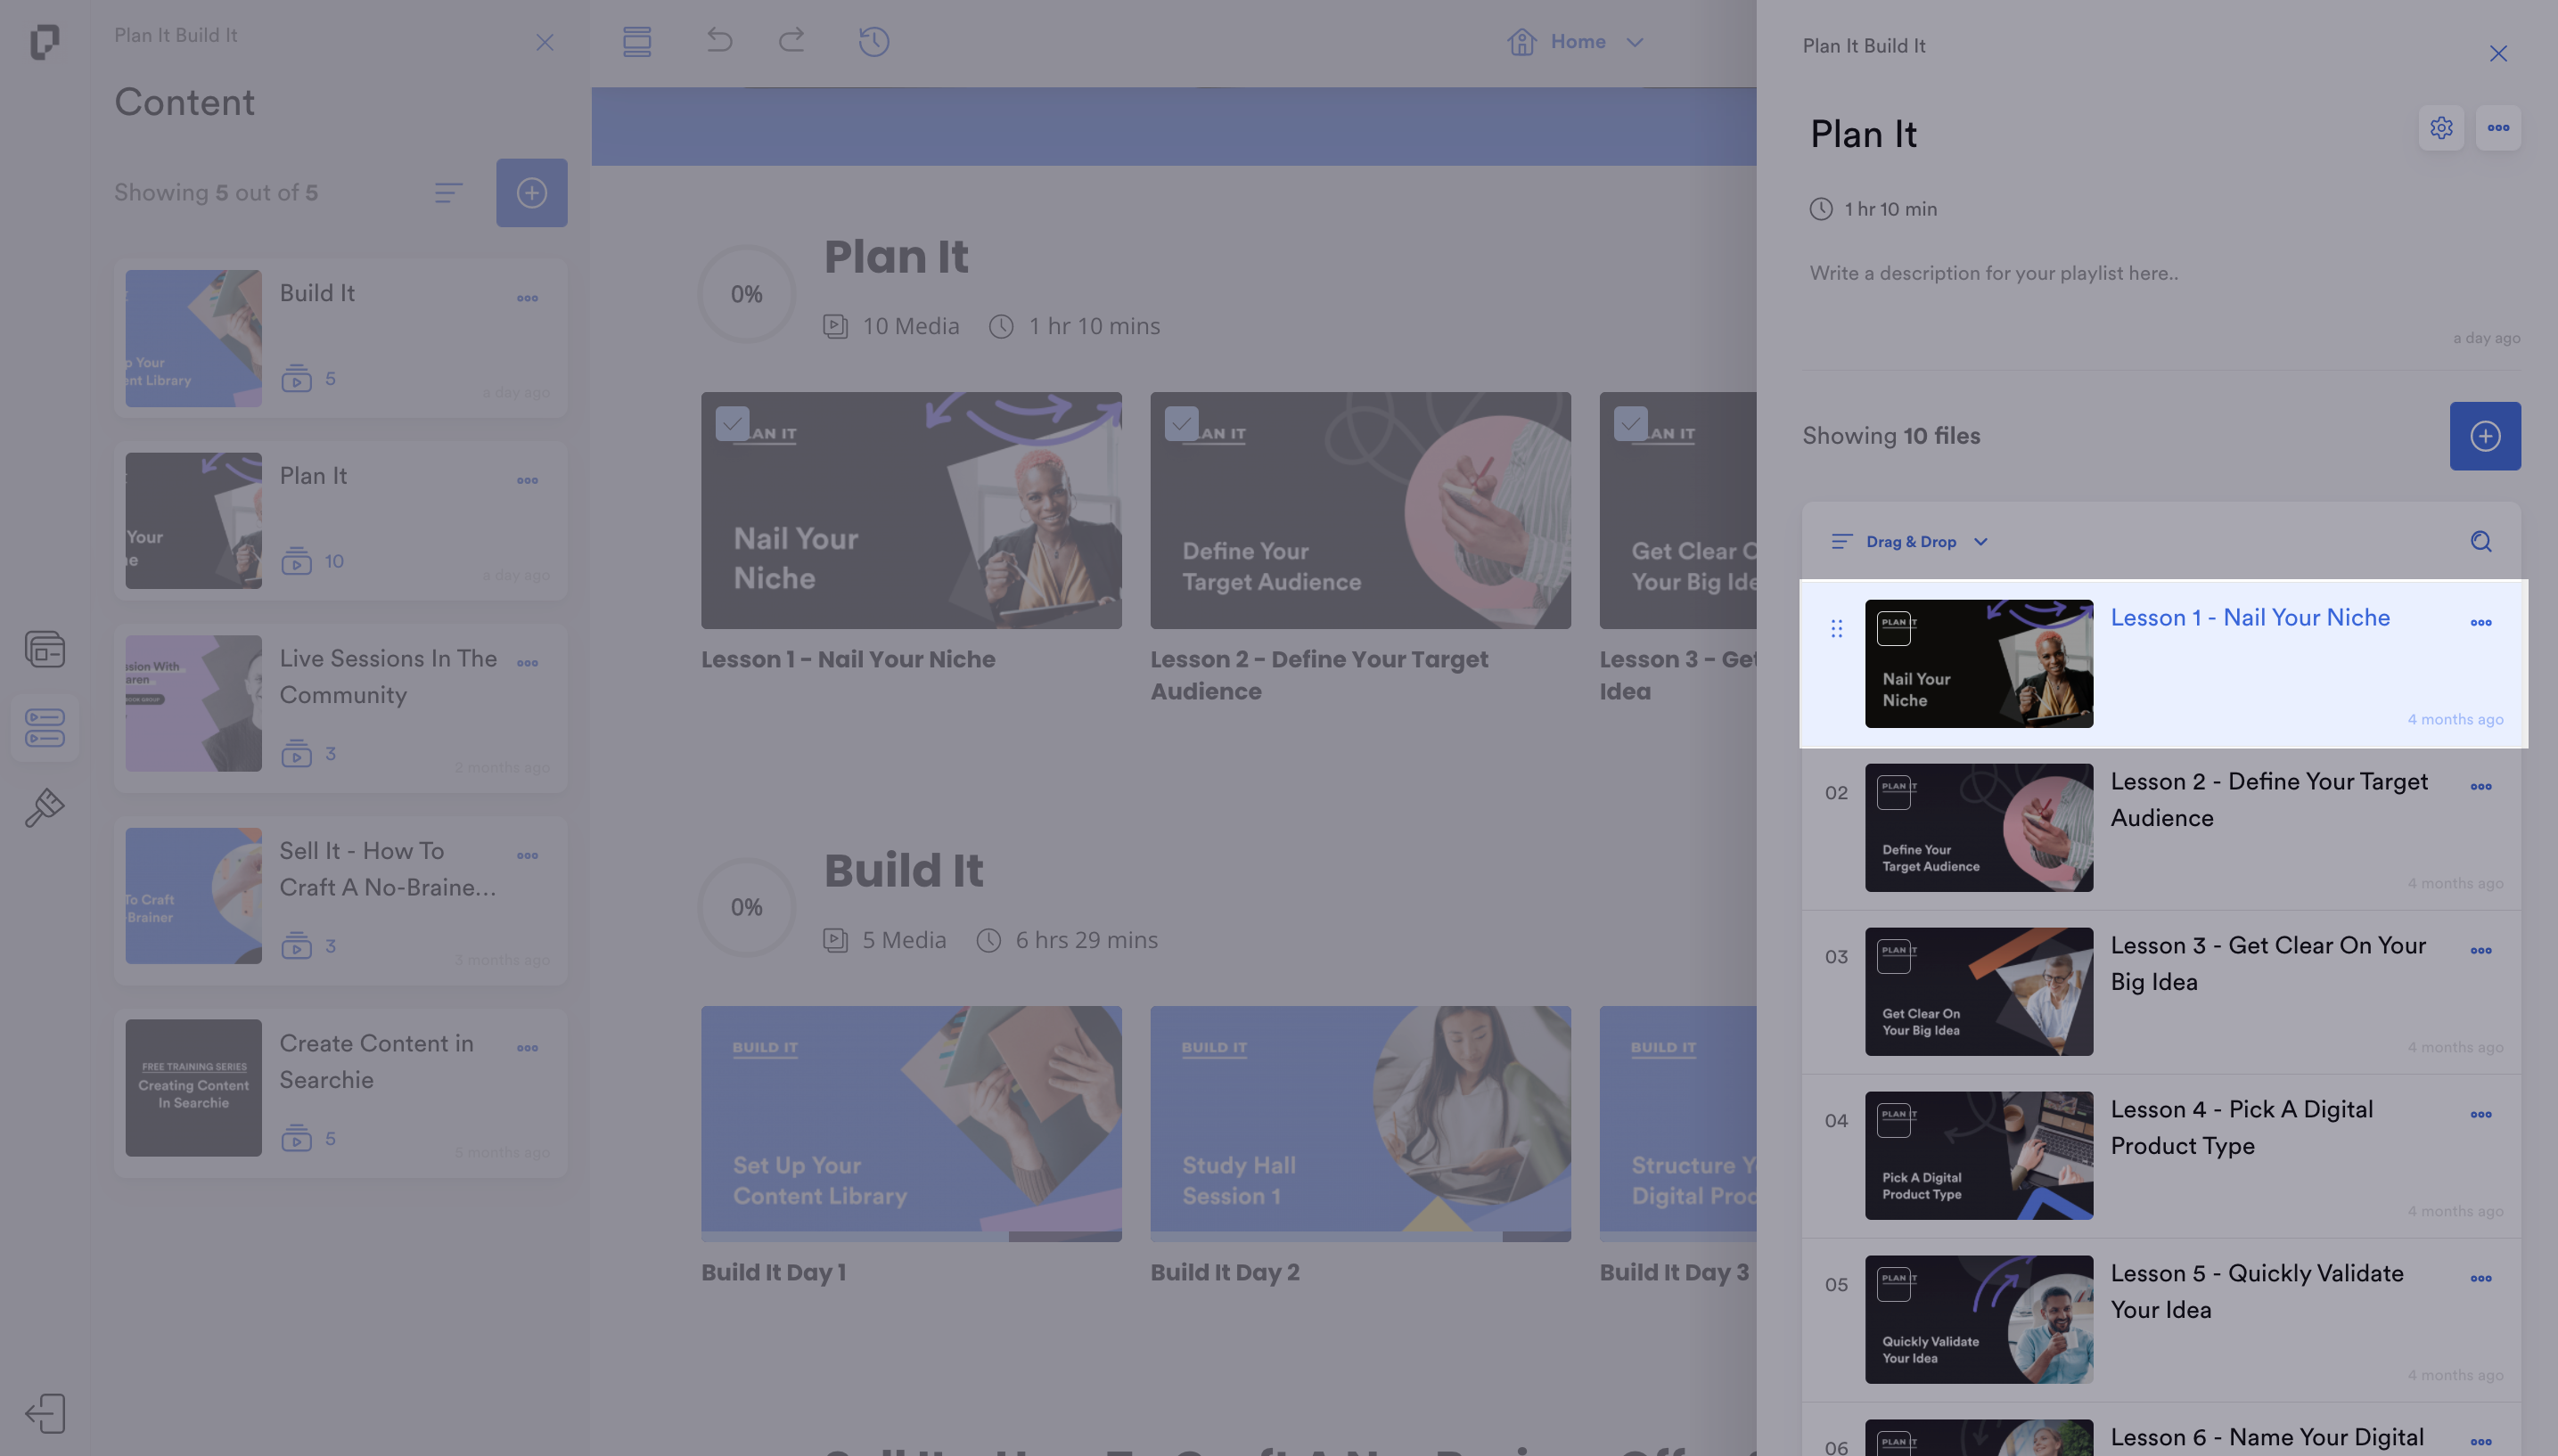Click Plan It Build It breadcrumb in right panel
The height and width of the screenshot is (1456, 2558).
click(1863, 46)
